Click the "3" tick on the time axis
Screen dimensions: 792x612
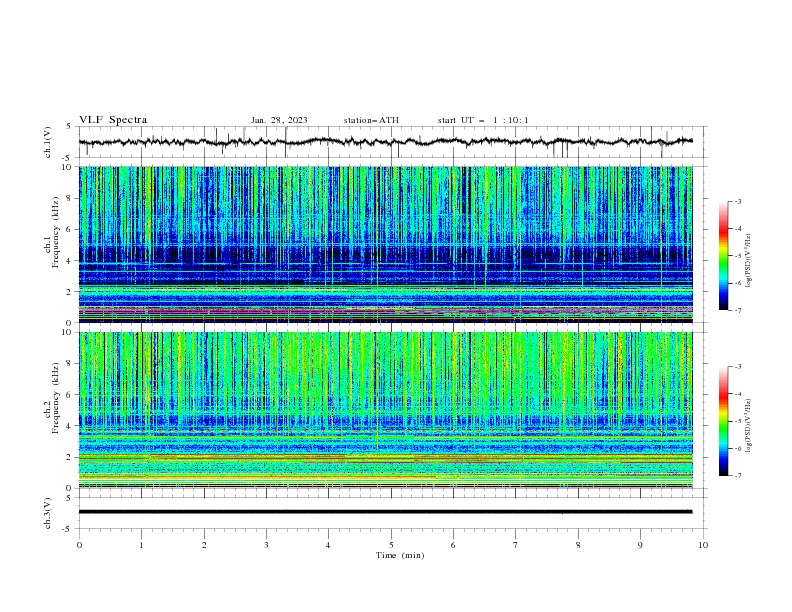[x=266, y=545]
